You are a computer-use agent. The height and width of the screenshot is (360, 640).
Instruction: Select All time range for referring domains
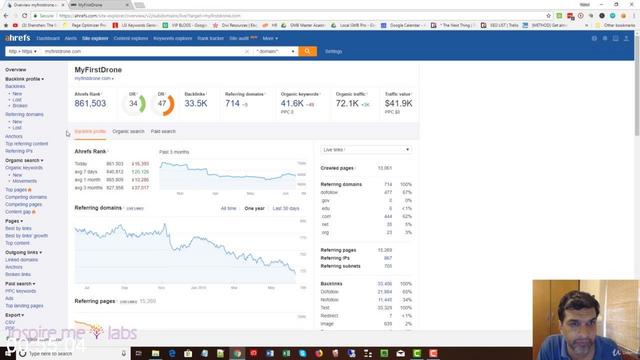pos(229,209)
